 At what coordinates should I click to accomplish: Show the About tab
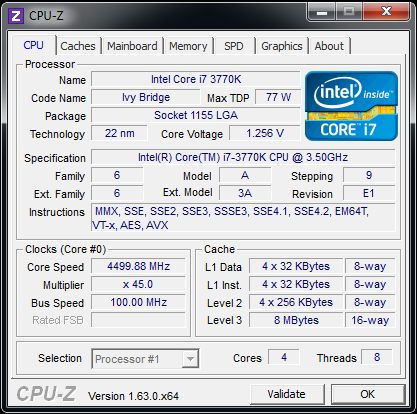(329, 46)
